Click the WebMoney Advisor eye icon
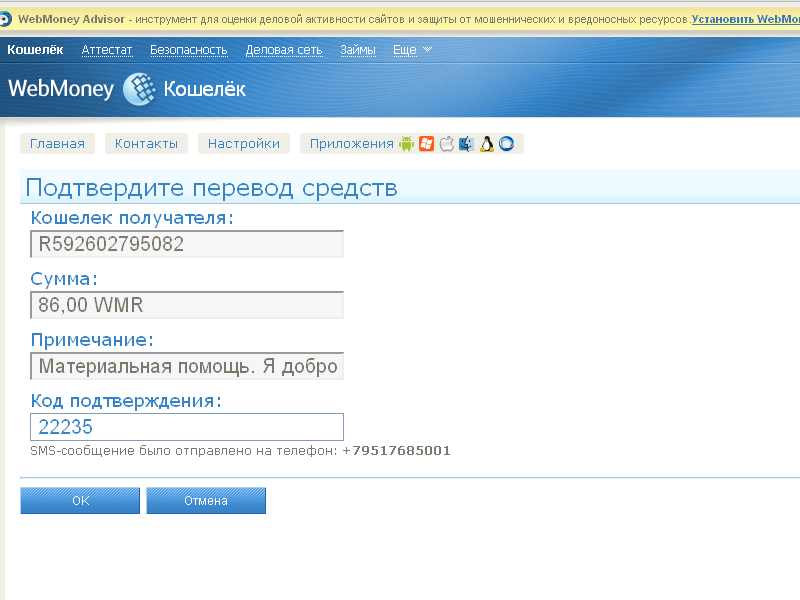The image size is (800, 600). click(x=5, y=19)
